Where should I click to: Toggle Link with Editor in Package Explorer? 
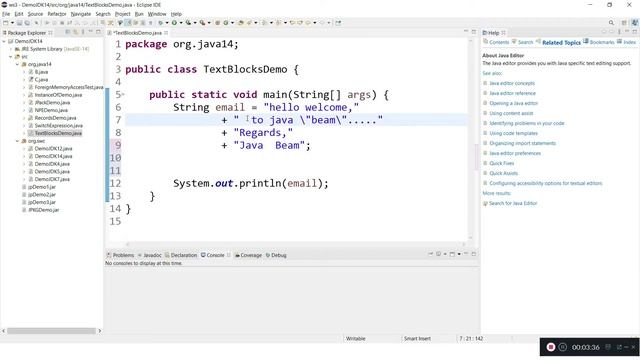click(76, 32)
